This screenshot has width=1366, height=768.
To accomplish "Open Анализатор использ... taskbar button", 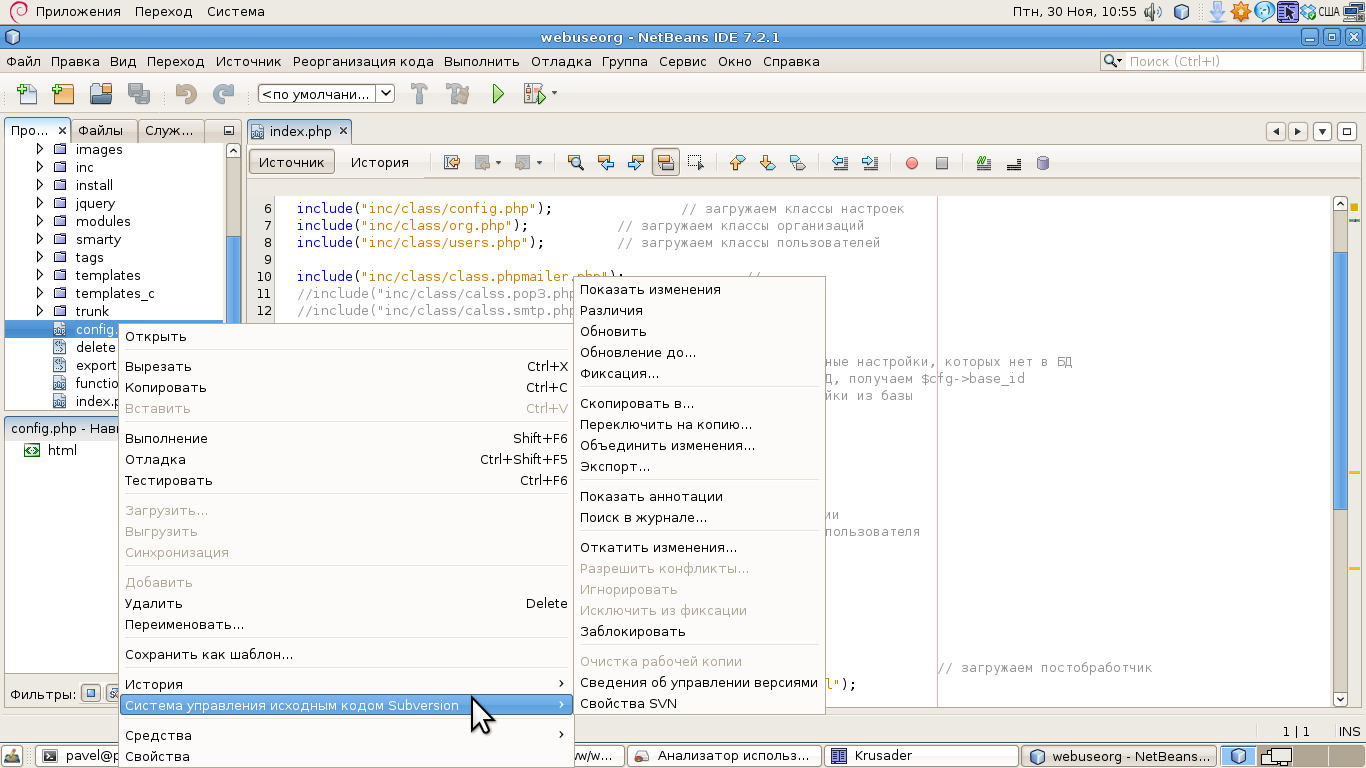I will point(725,756).
